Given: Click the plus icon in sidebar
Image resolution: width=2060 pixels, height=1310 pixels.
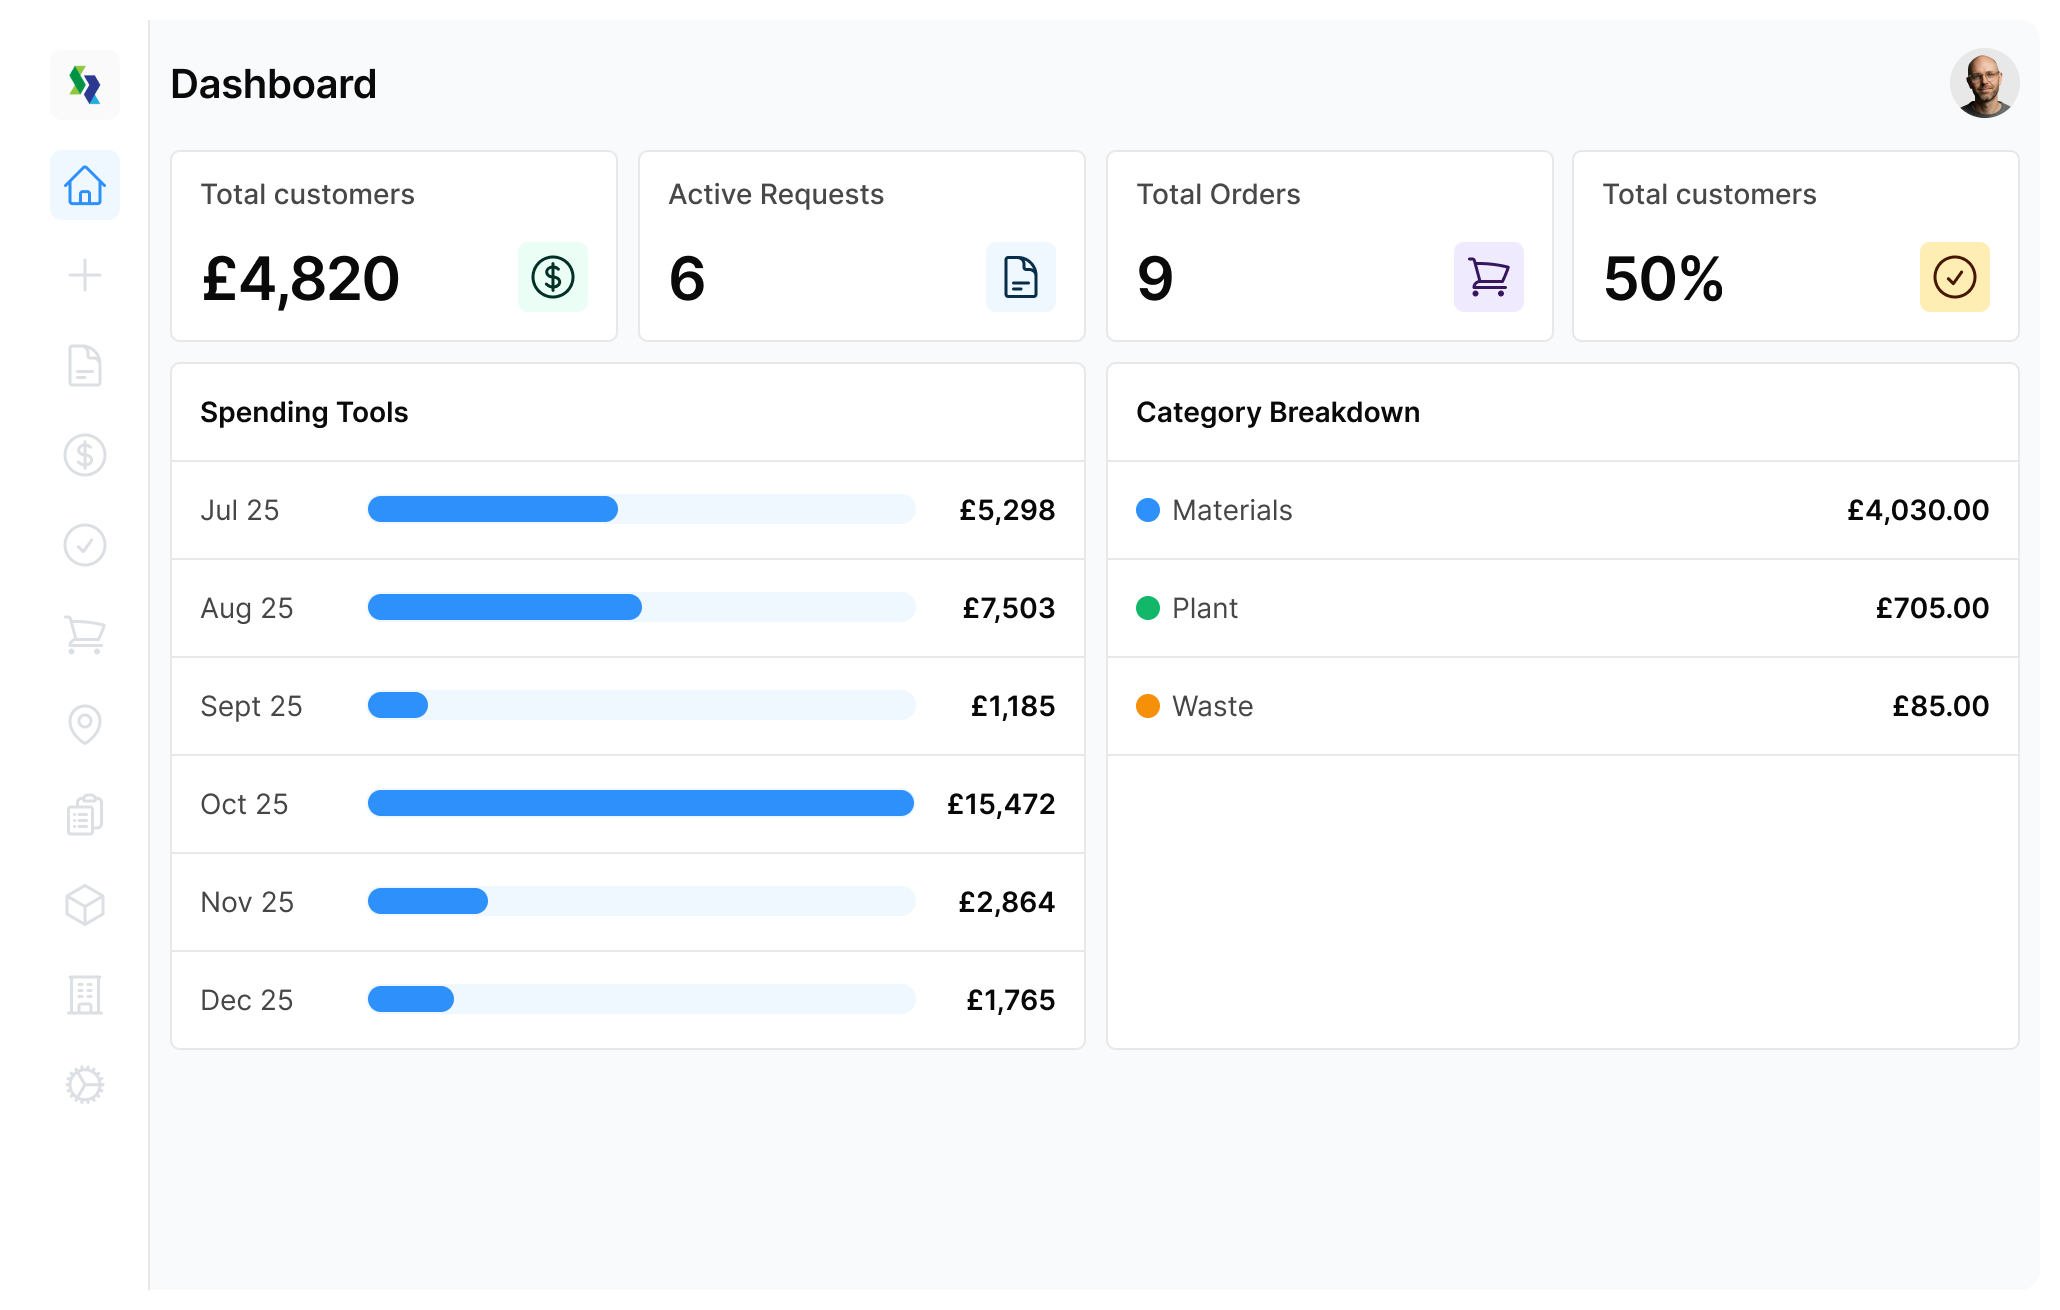Looking at the screenshot, I should [85, 275].
